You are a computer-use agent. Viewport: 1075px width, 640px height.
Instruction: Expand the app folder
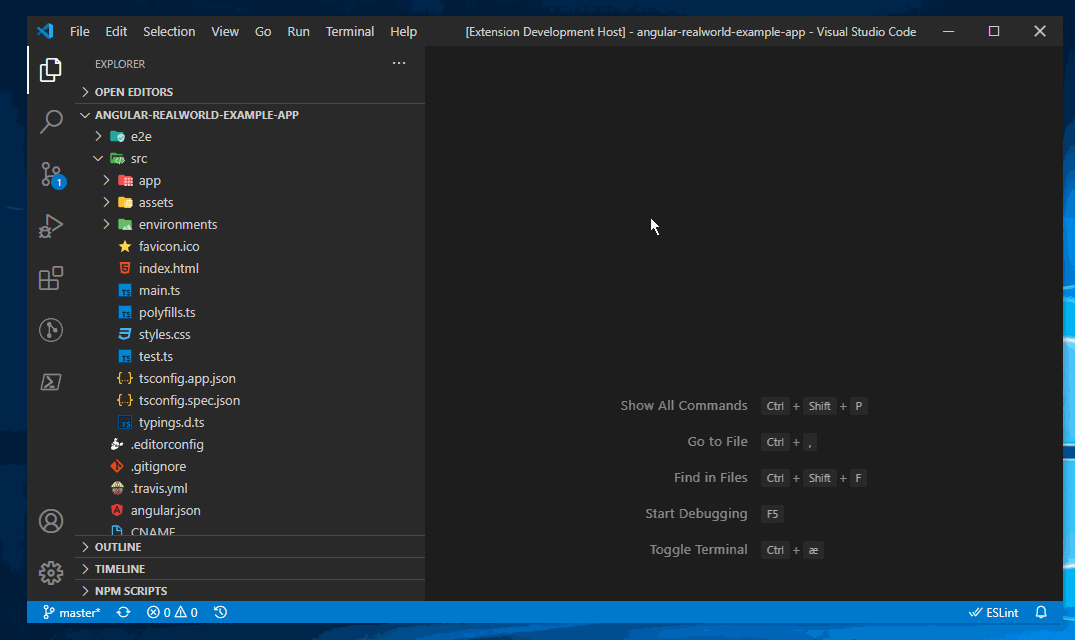click(x=250, y=181)
